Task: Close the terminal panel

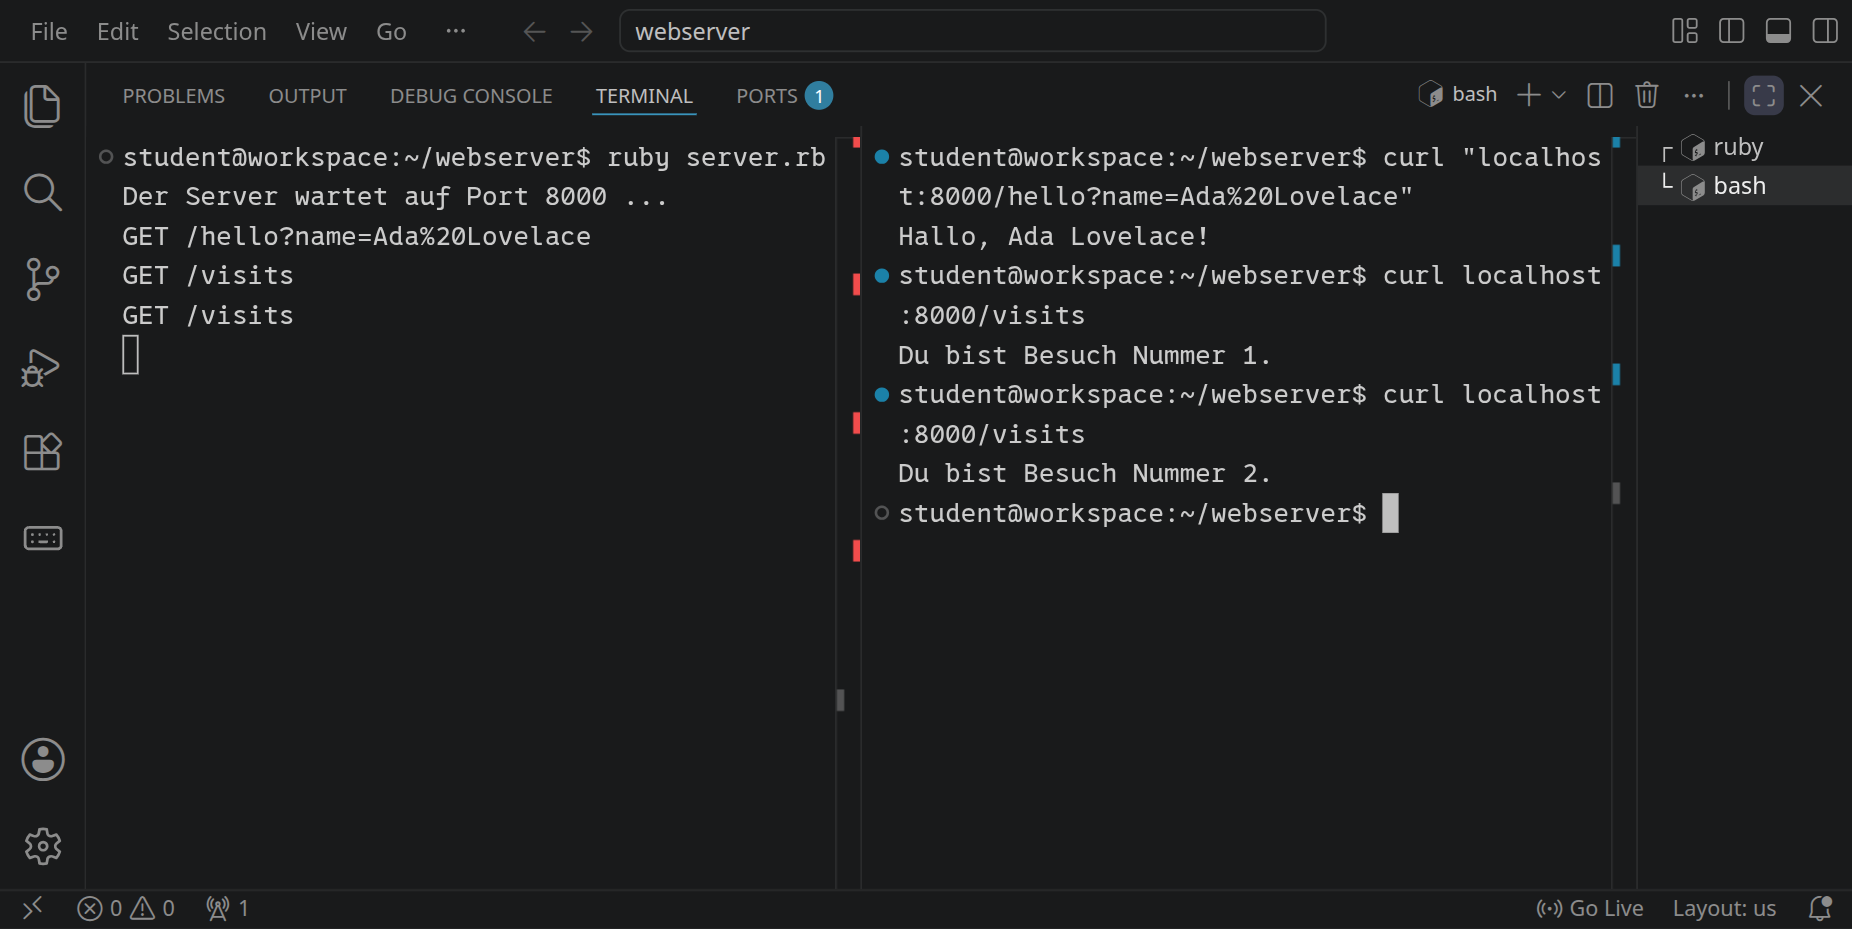Action: 1810,95
